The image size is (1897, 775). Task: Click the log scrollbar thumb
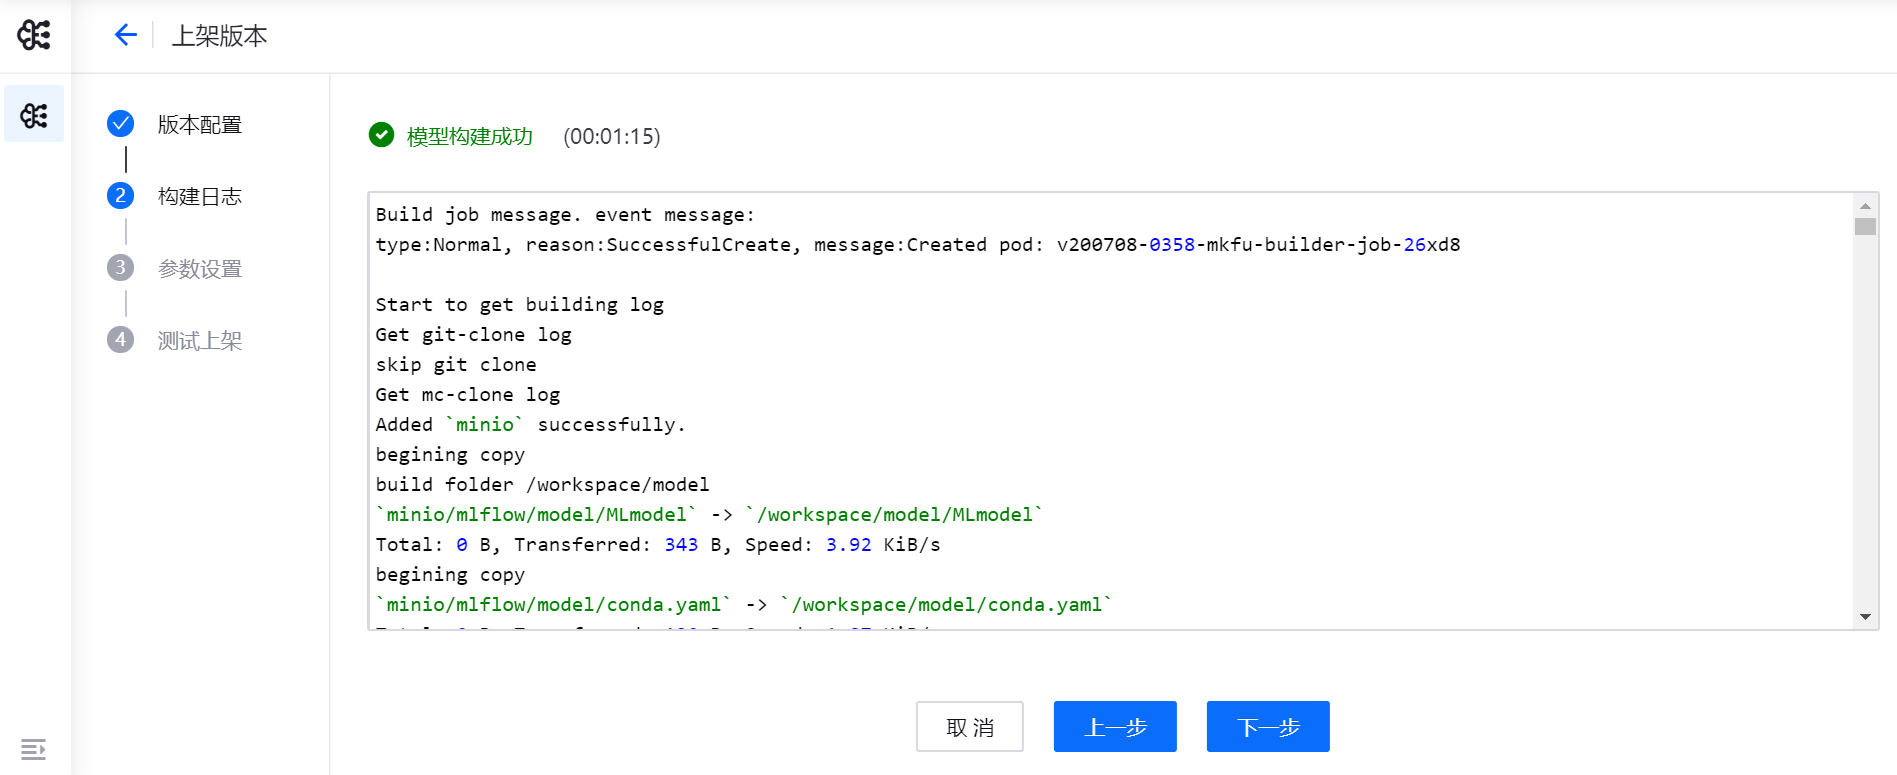click(x=1865, y=226)
